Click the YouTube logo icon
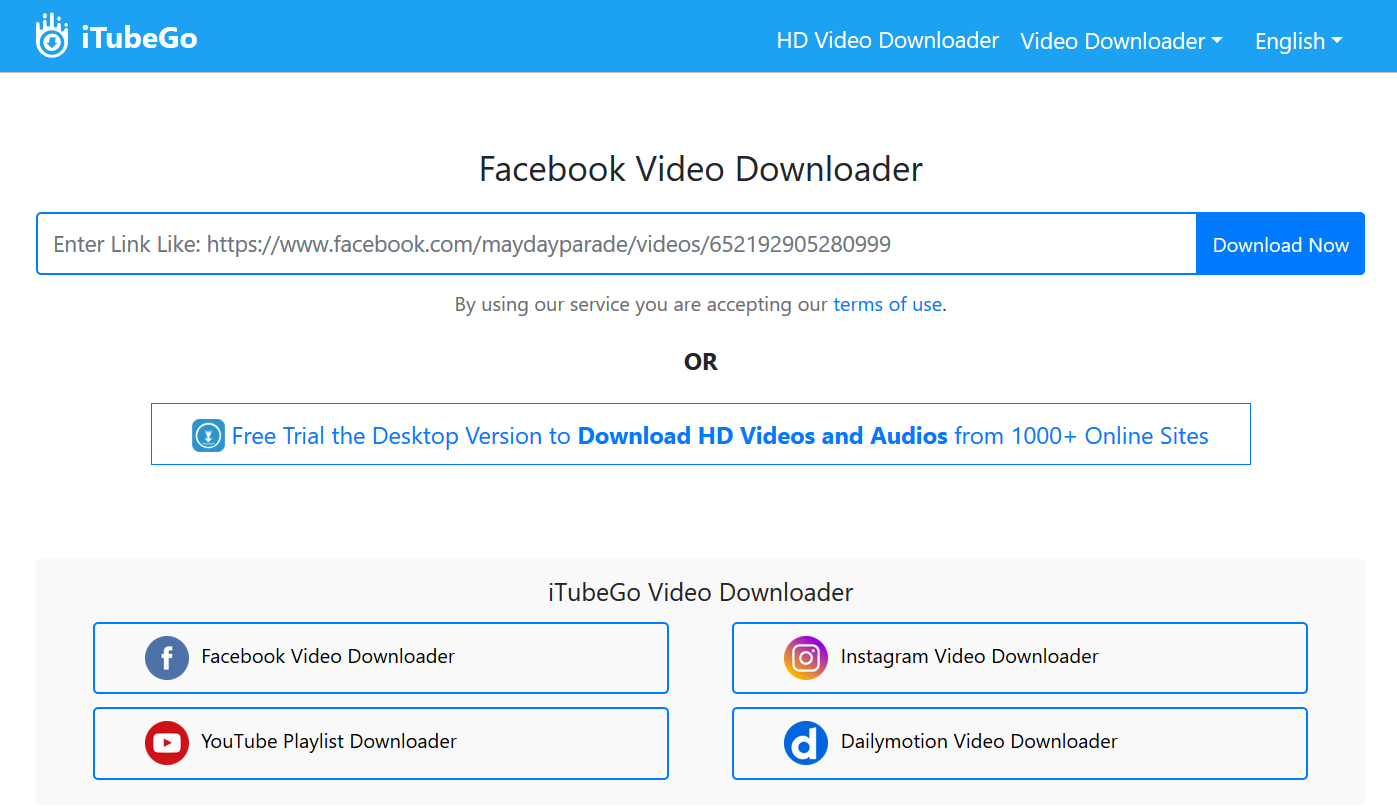This screenshot has width=1397, height=811. 167,743
